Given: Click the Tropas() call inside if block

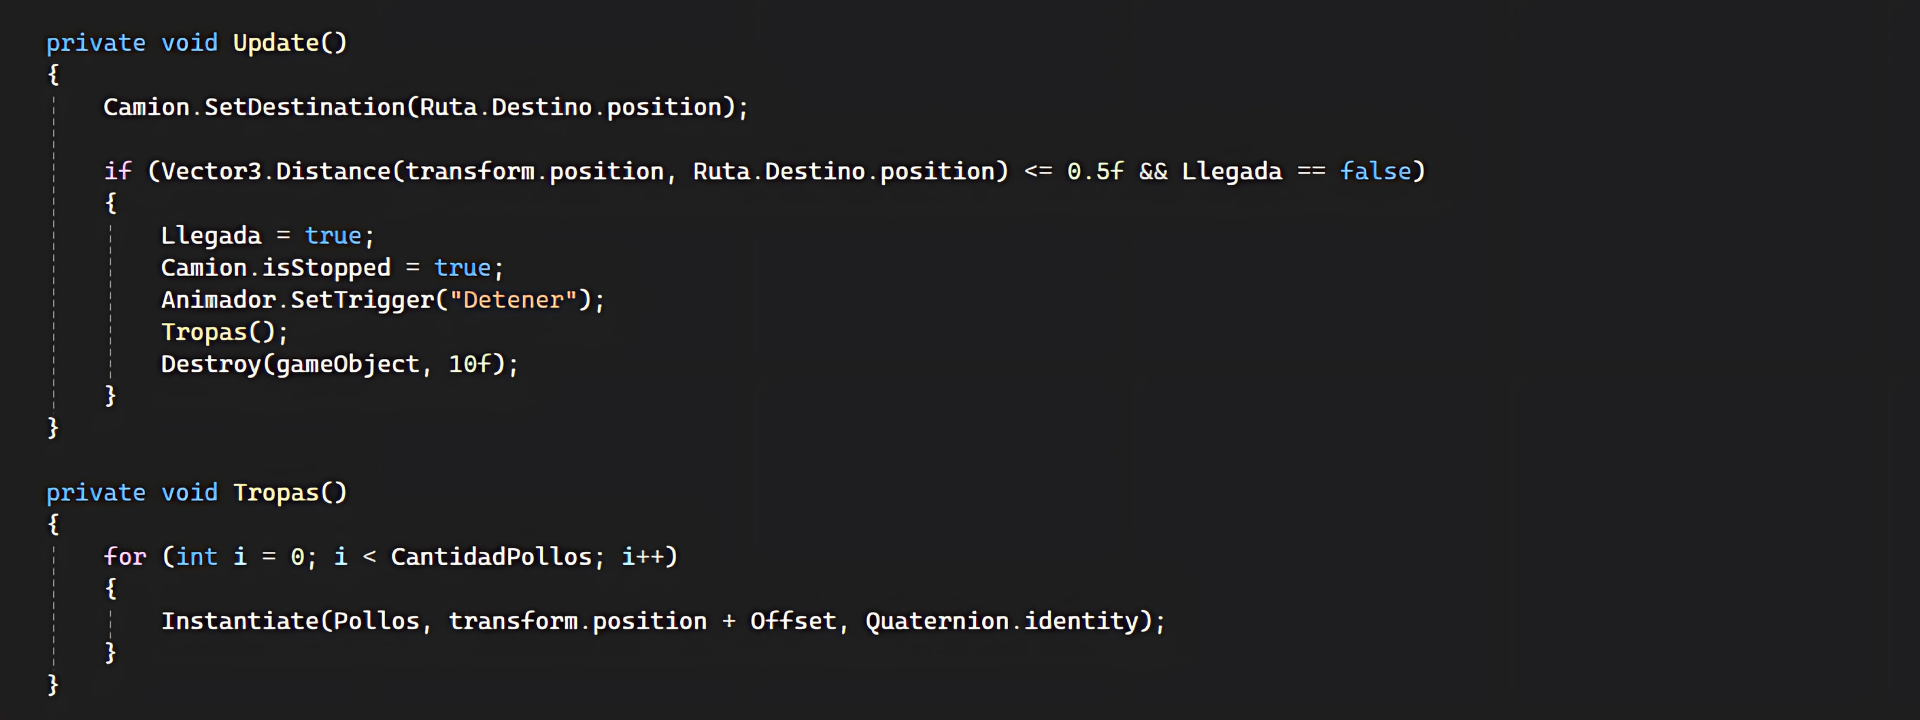Looking at the screenshot, I should tap(225, 332).
